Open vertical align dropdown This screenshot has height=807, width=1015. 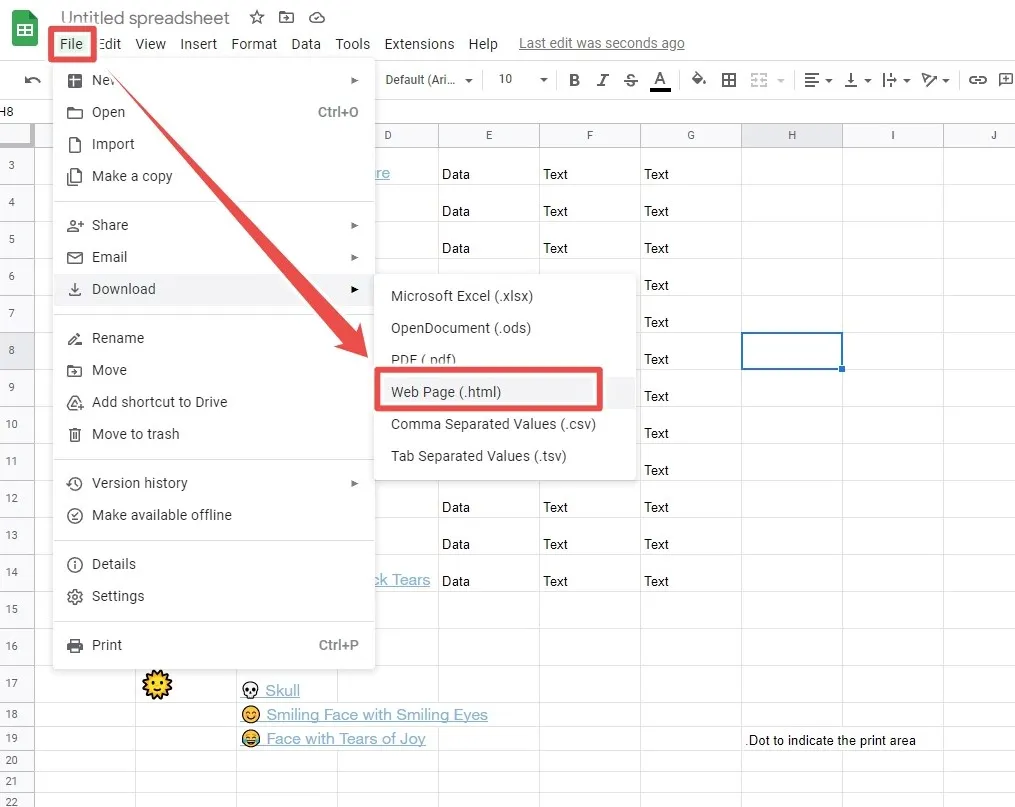858,80
